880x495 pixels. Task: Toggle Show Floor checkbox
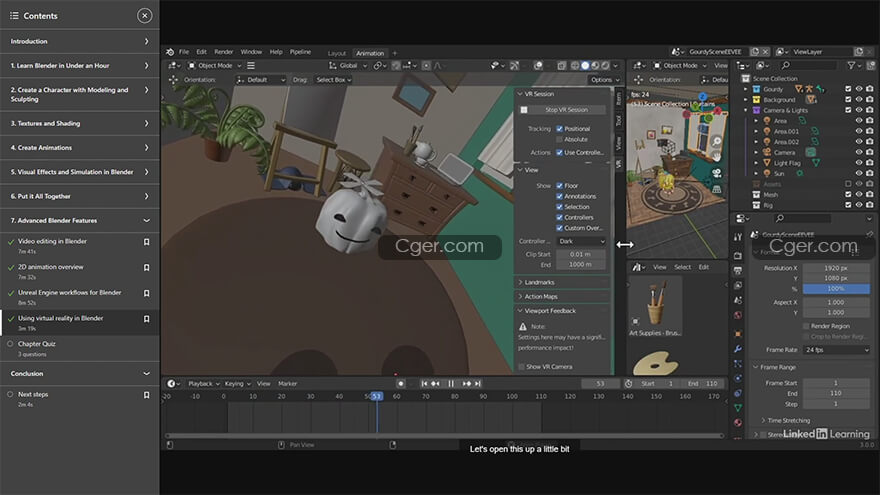[560, 186]
